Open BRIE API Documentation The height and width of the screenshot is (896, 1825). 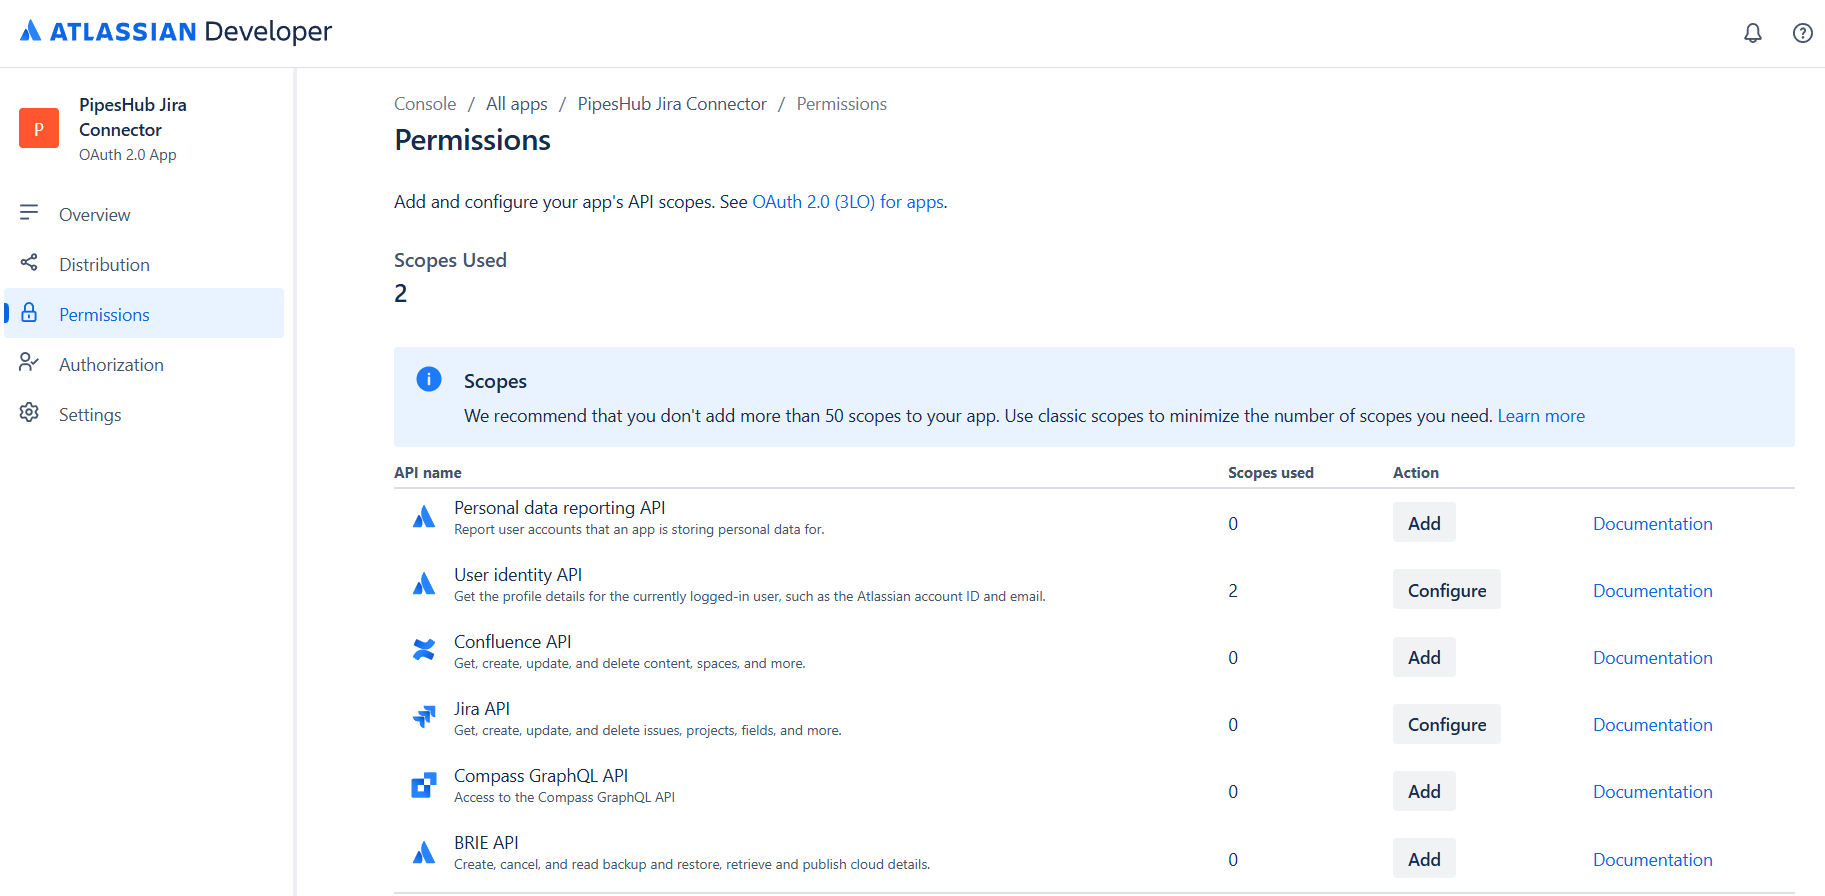[1653, 860]
